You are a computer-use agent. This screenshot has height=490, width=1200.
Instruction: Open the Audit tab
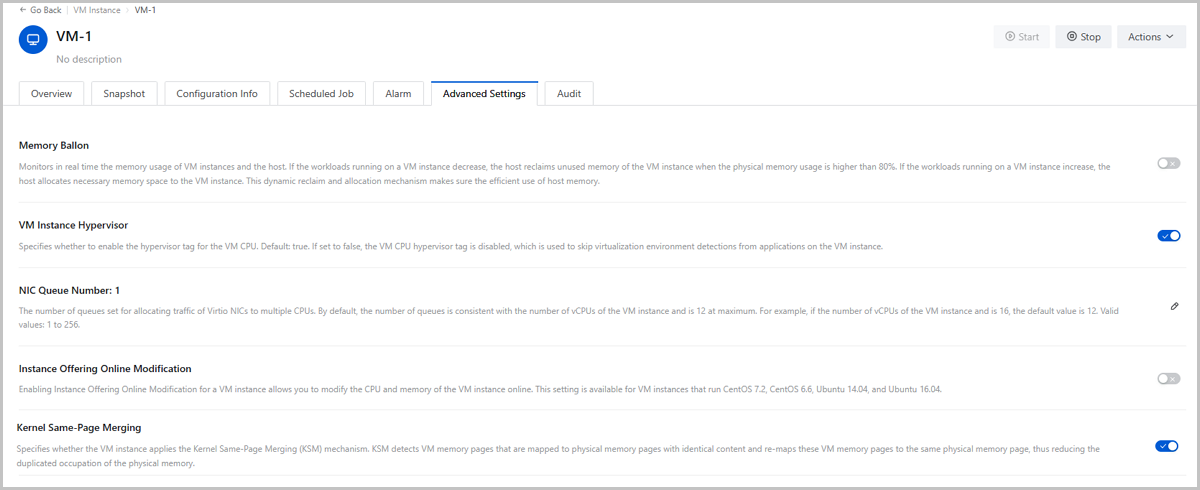pos(569,94)
